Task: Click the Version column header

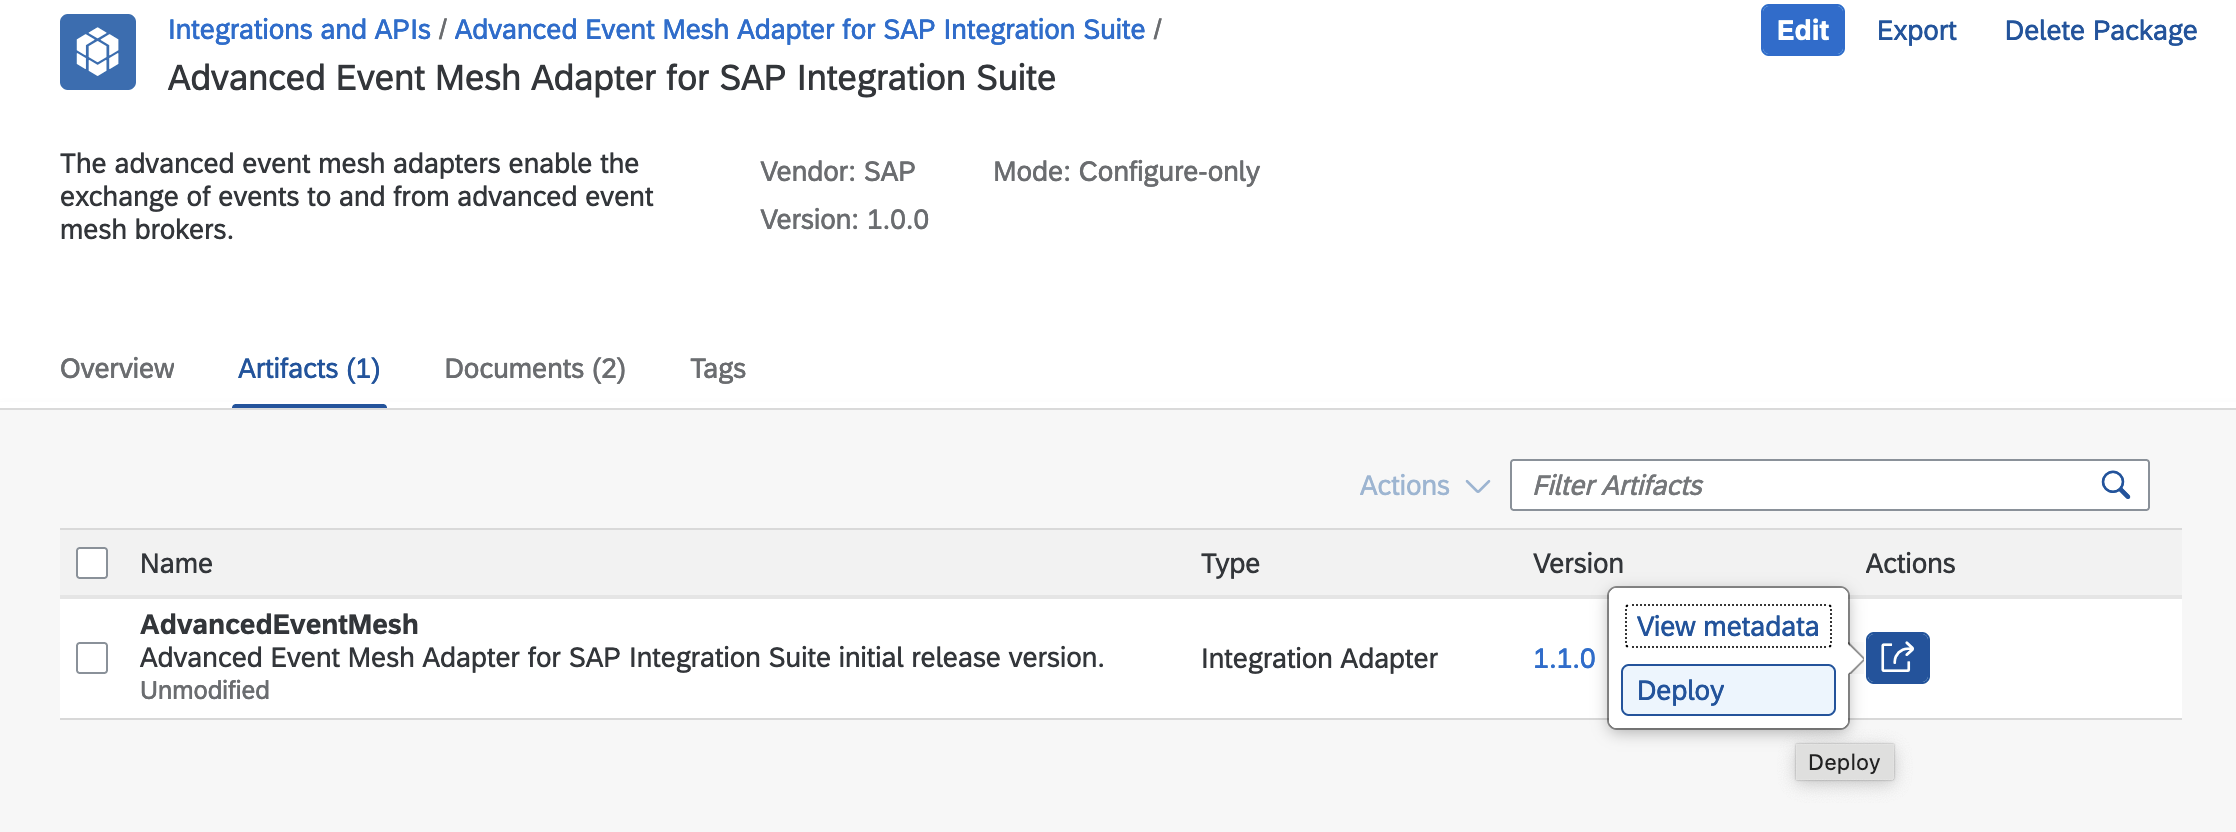Action: click(x=1578, y=563)
